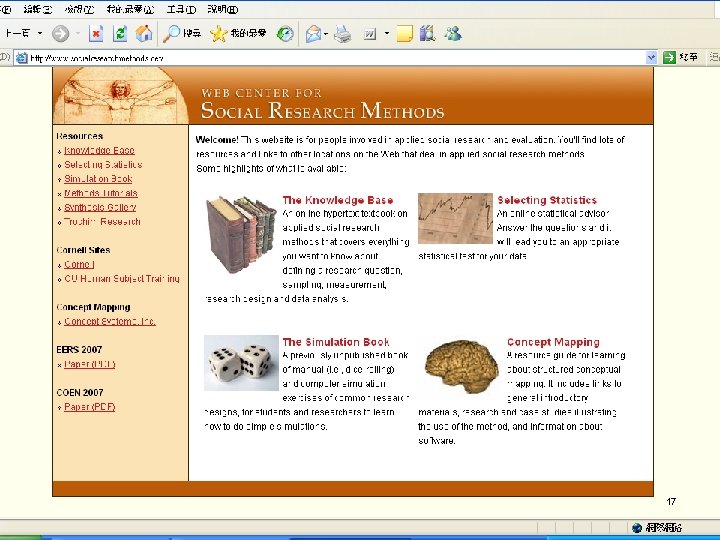Open the Help menu

click(x=223, y=9)
